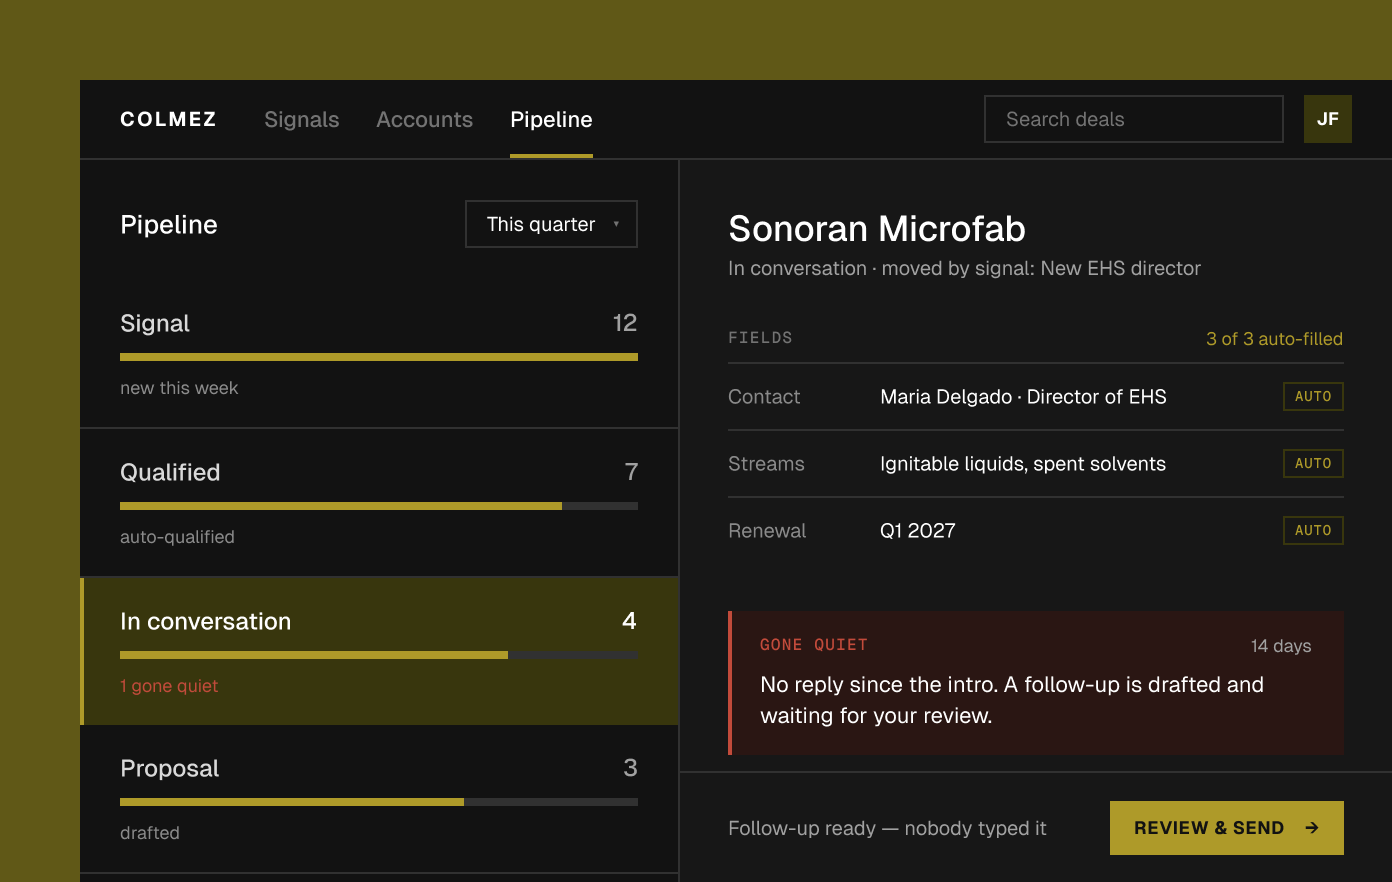
Task: Click the AUTO badge on Contact row
Action: pos(1313,396)
